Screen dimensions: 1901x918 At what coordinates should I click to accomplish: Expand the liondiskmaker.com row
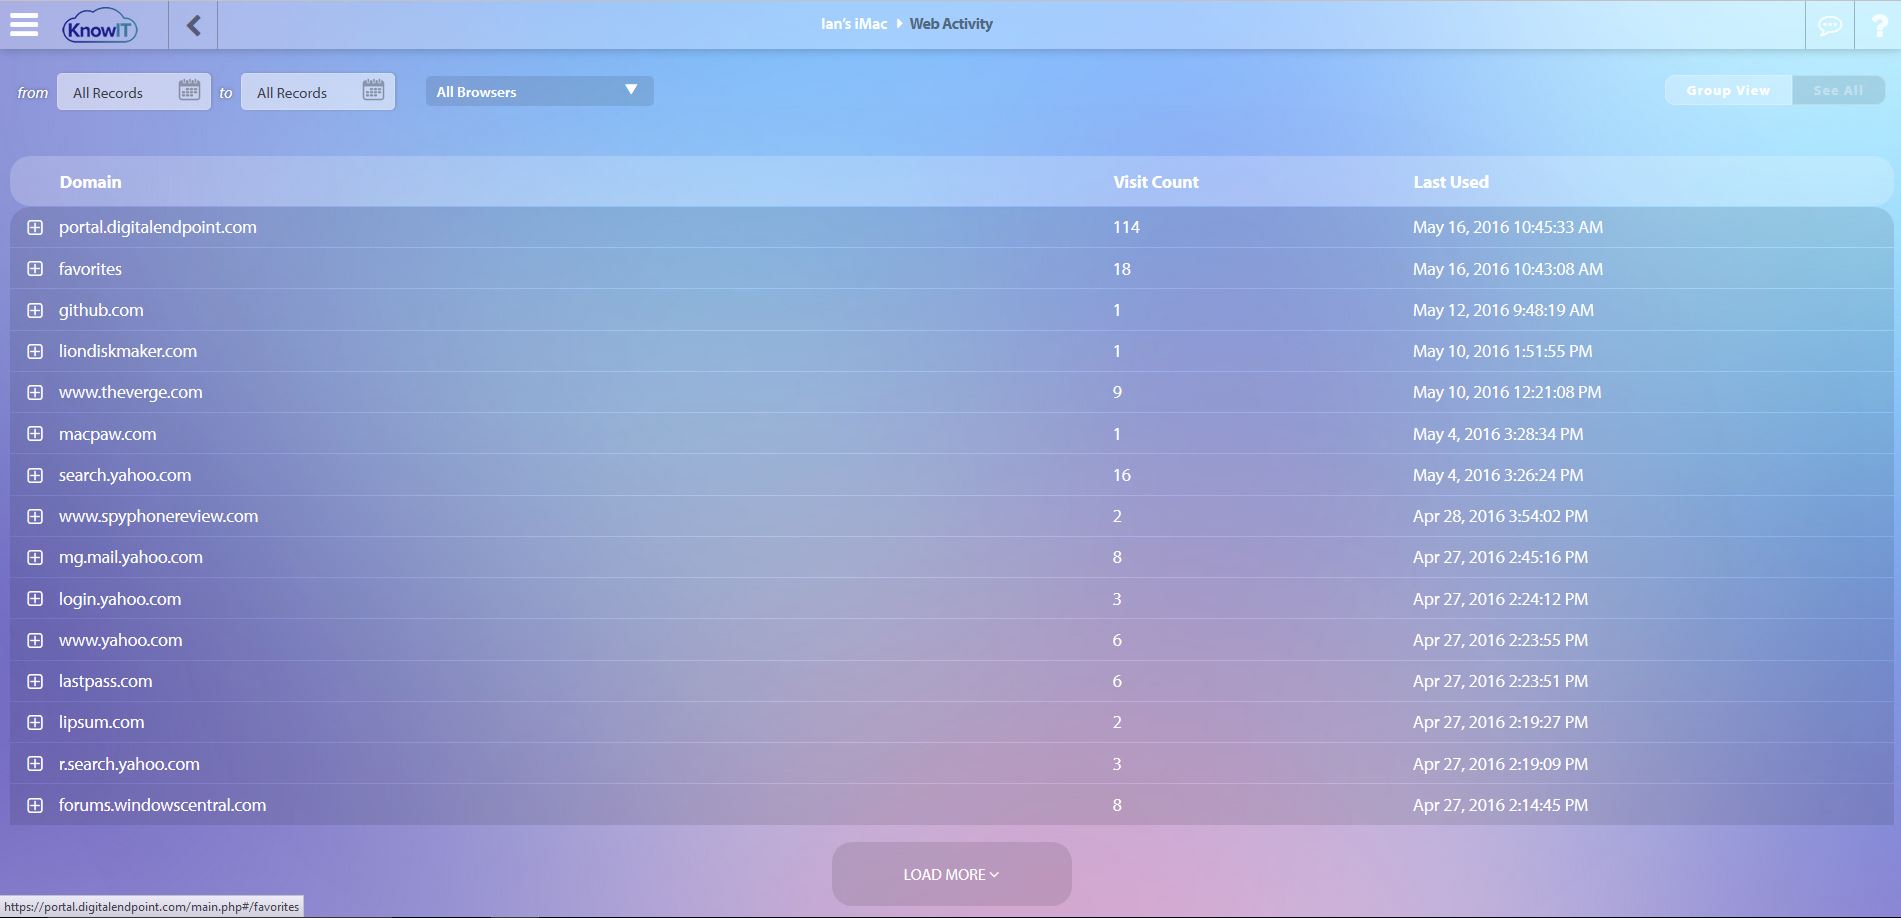35,351
